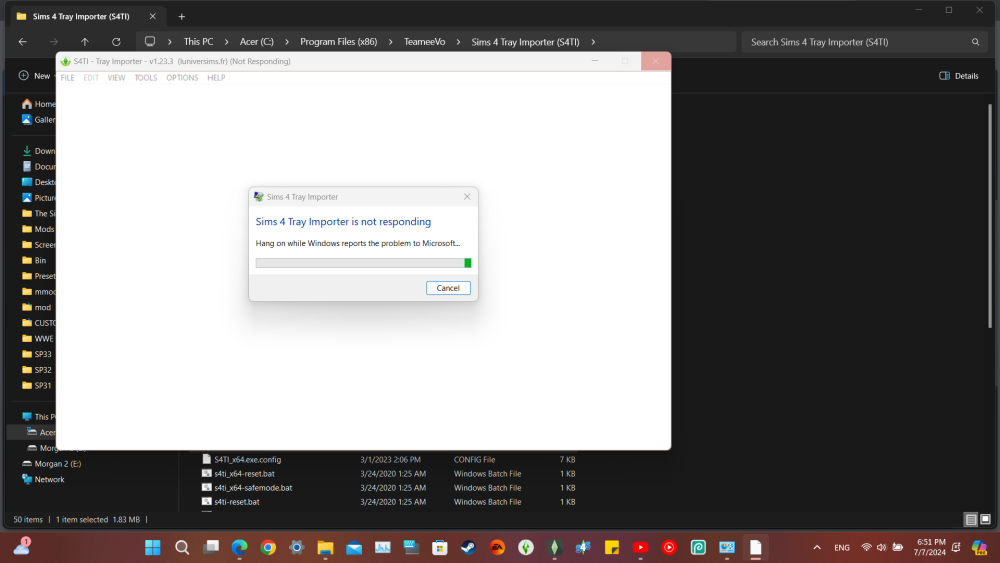Cancel the not responding report dialog

coord(448,288)
